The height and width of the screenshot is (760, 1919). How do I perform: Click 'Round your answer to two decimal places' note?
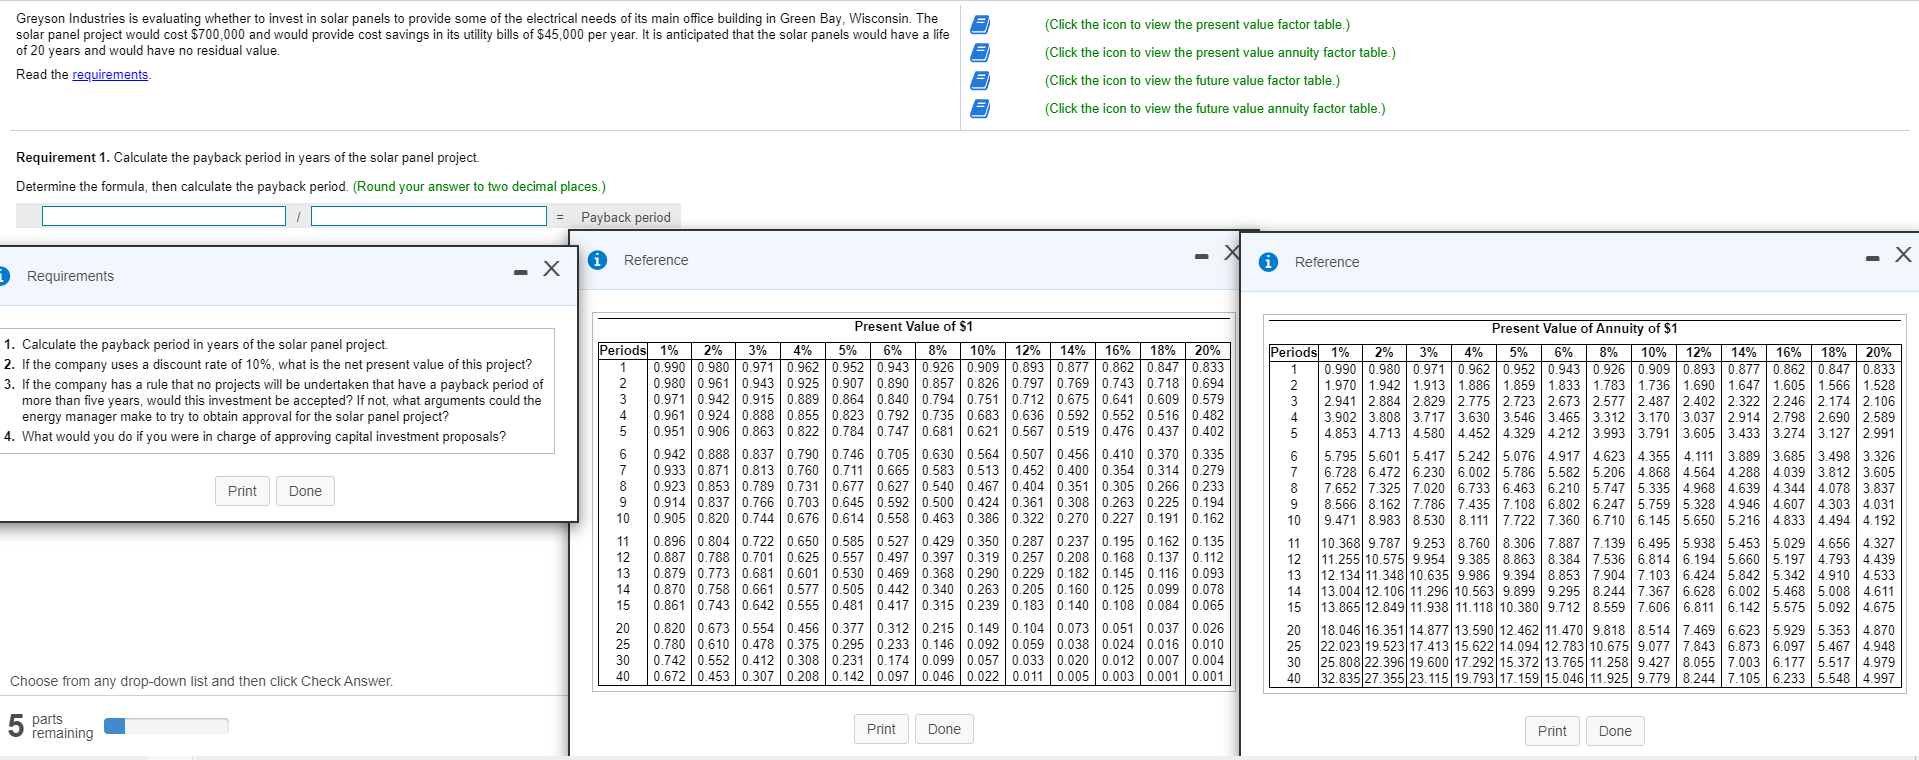click(x=479, y=186)
